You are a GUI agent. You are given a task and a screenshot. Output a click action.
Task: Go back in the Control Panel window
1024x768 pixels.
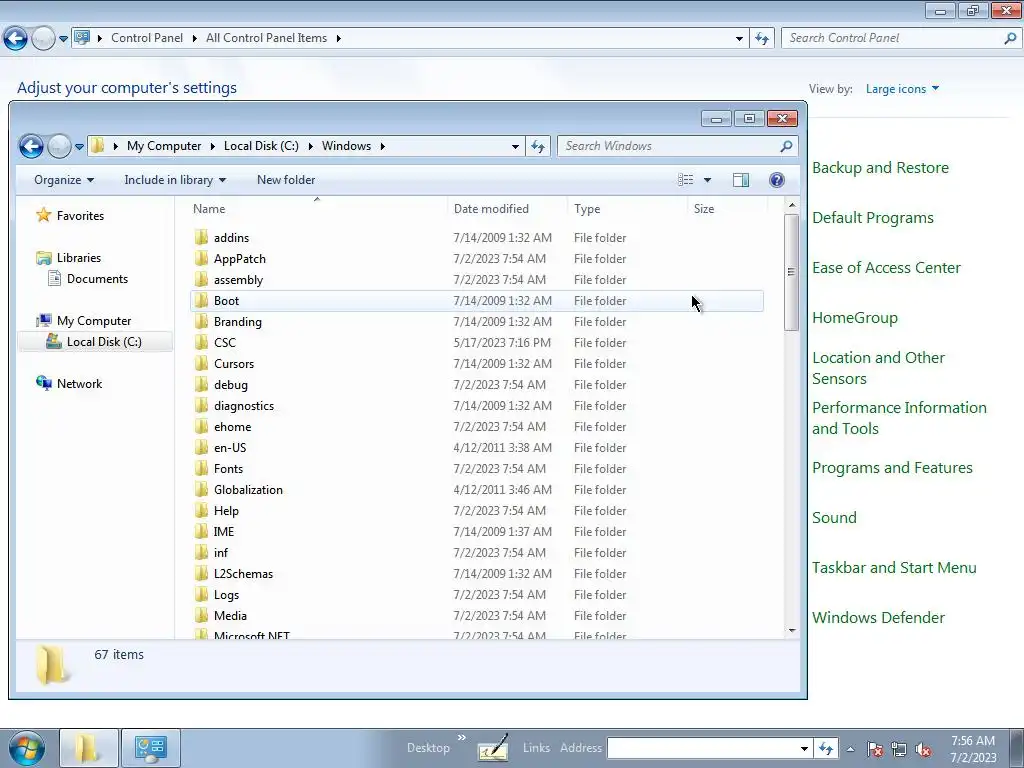coord(16,39)
